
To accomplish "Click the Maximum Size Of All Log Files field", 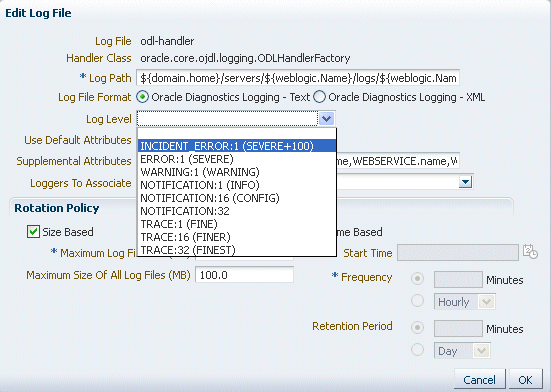I will tap(245, 275).
